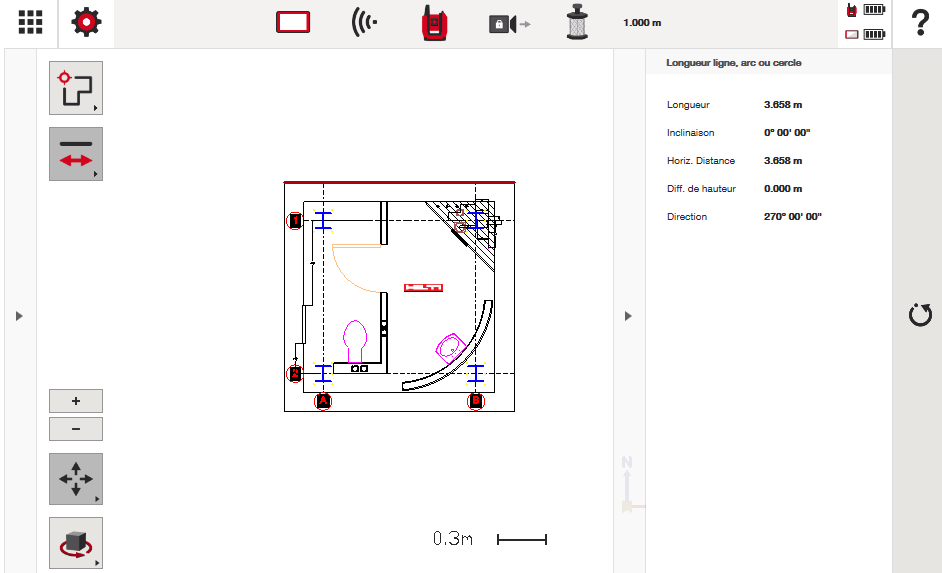Zoom in with the plus button
942x573 pixels.
pos(76,401)
